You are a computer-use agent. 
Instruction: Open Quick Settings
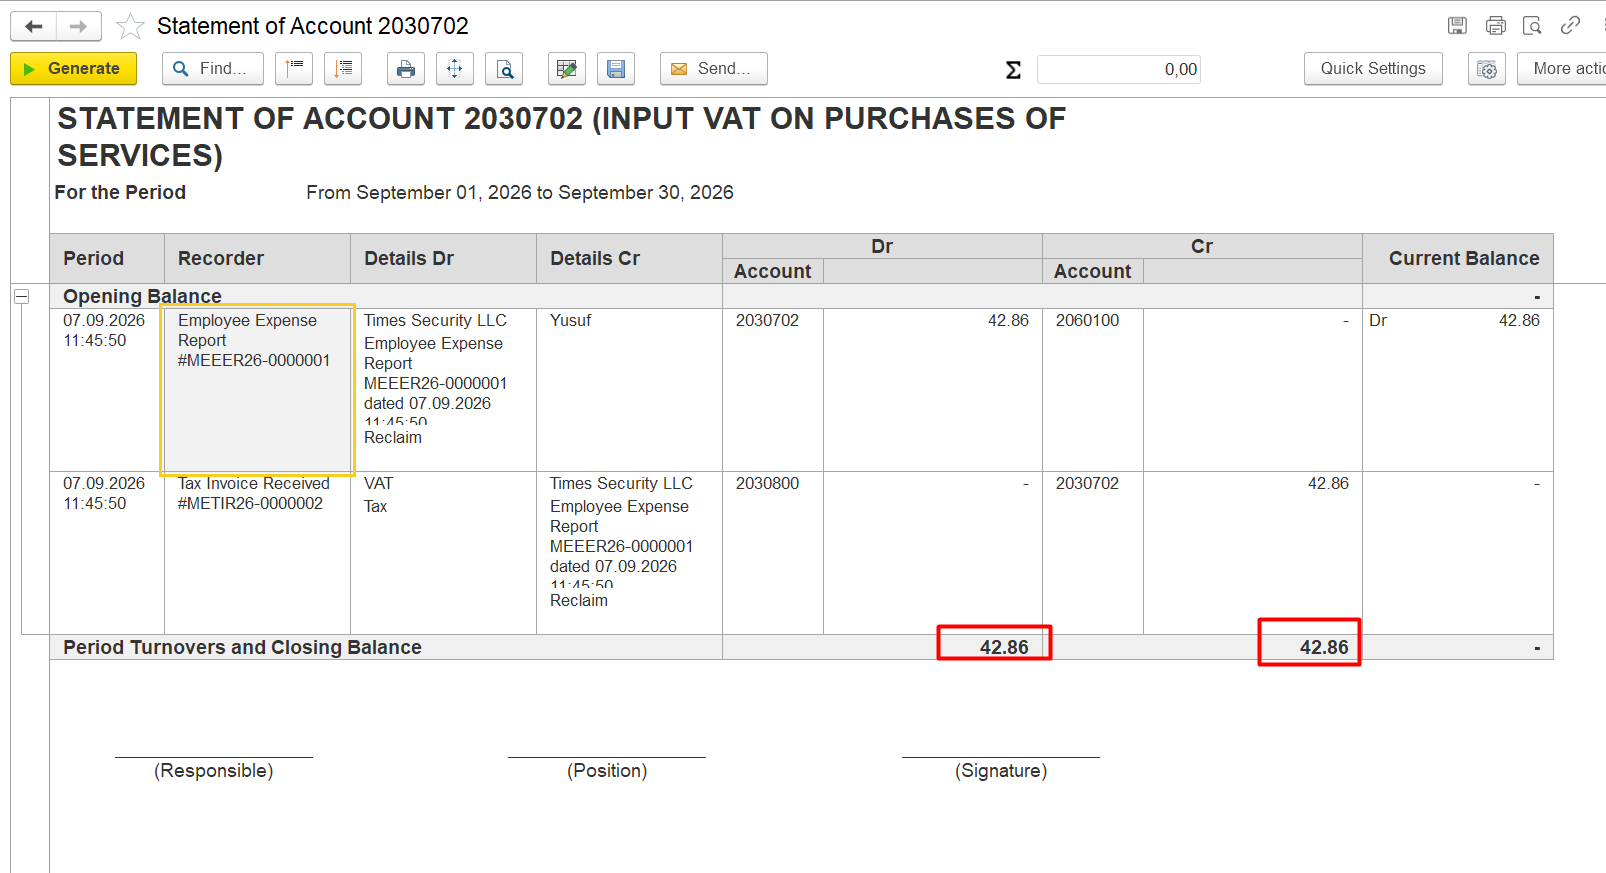1373,69
